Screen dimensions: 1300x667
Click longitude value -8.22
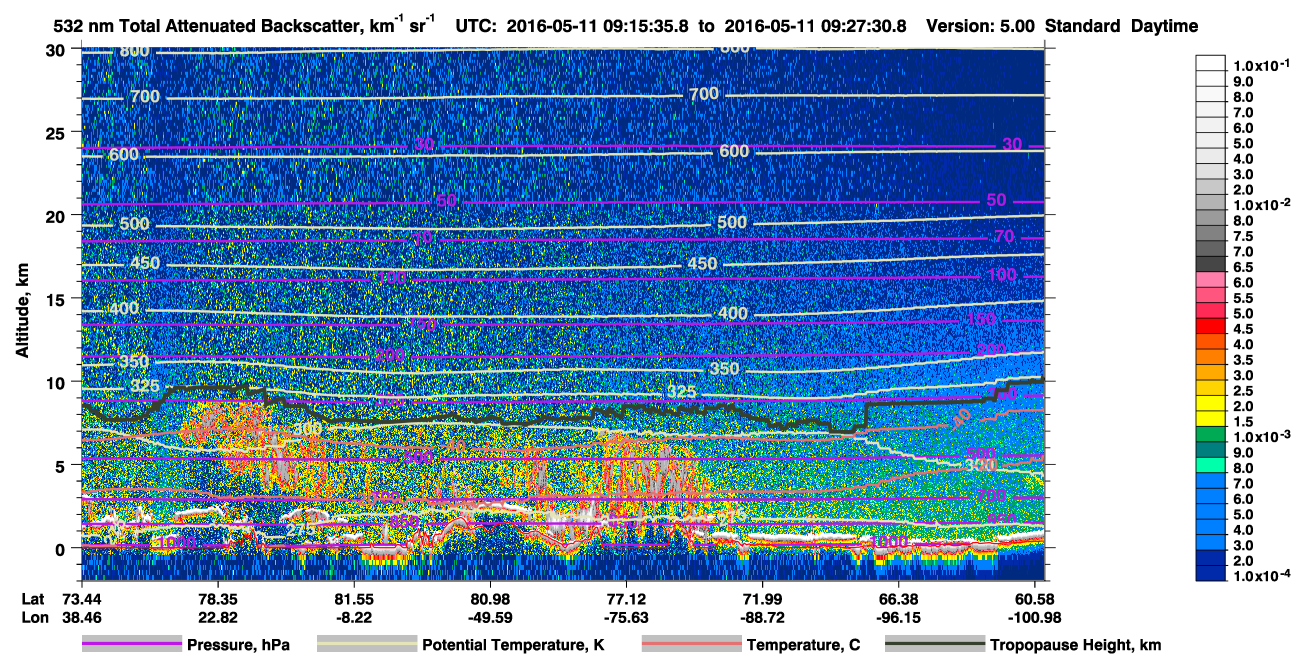pyautogui.click(x=353, y=617)
